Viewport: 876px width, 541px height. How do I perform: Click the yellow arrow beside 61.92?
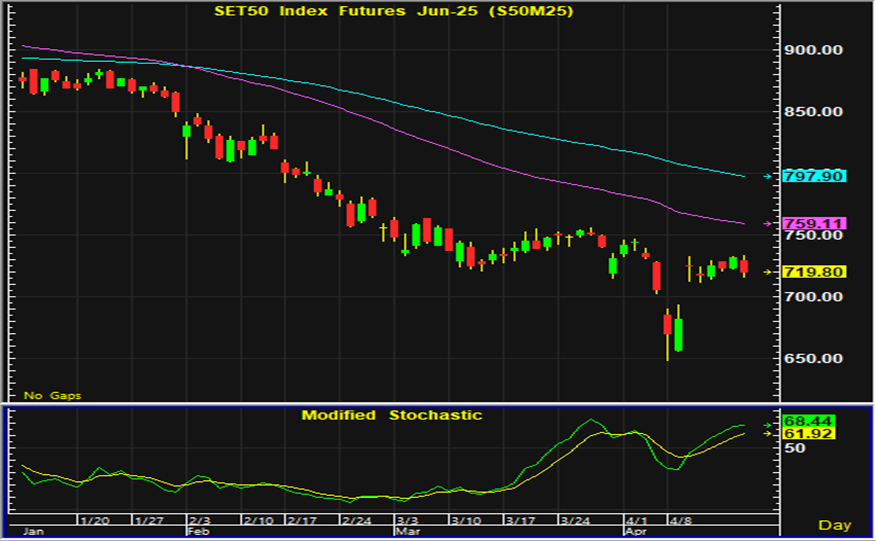point(768,434)
